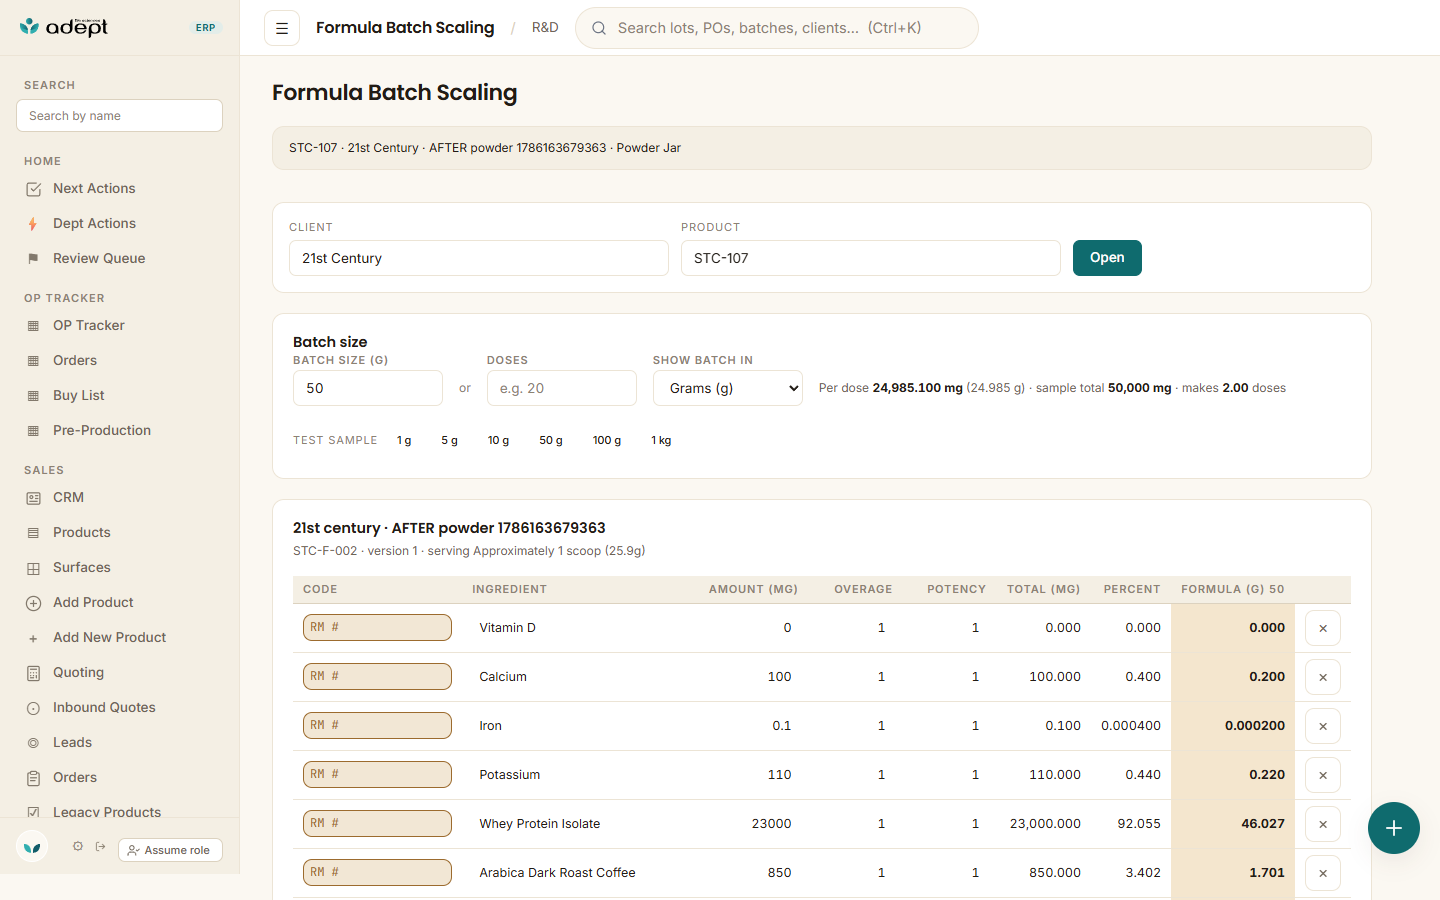Click the RM # code field for Iron

pyautogui.click(x=377, y=726)
